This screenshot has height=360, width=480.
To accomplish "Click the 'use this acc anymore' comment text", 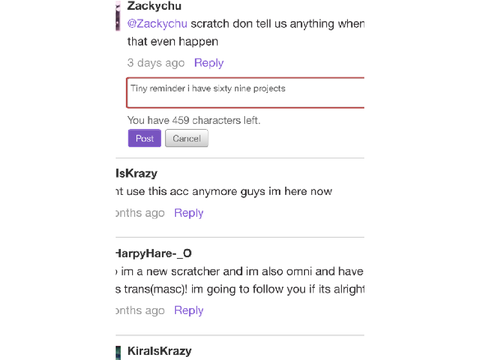I will pos(224,191).
